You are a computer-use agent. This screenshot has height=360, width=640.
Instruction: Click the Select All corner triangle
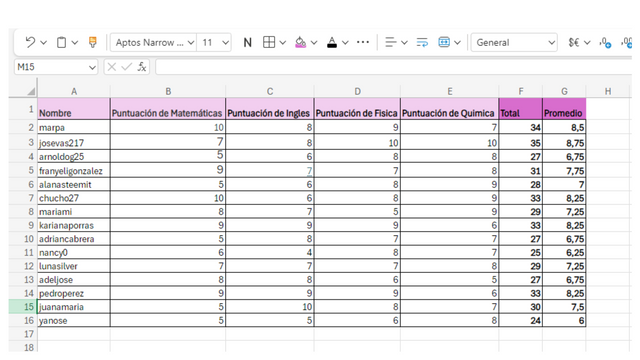[x=31, y=91]
